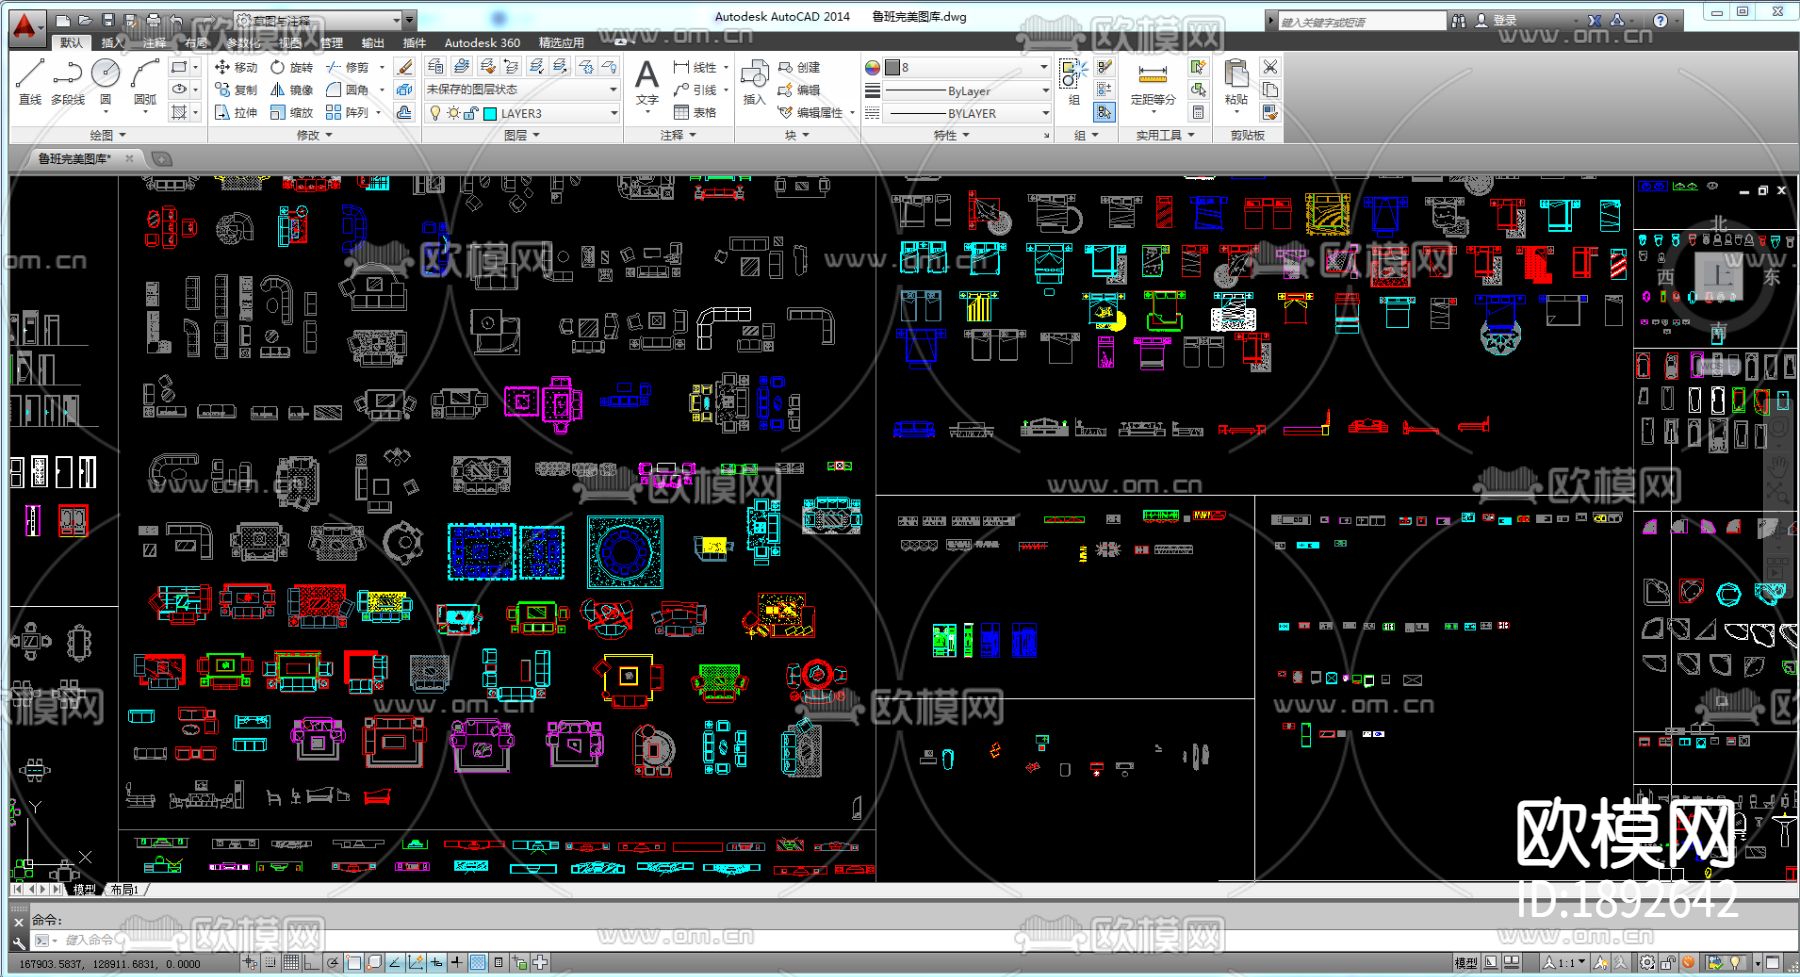This screenshot has height=977, width=1800.
Task: Click the Create block (创建) tool
Action: 799,67
